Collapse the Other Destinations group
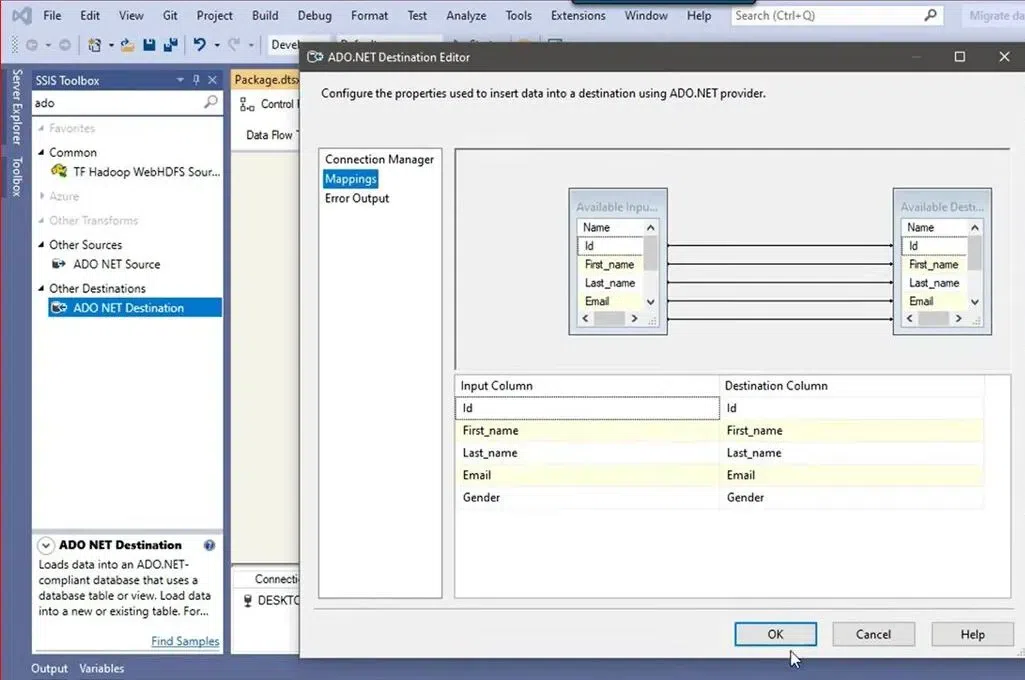 41,289
